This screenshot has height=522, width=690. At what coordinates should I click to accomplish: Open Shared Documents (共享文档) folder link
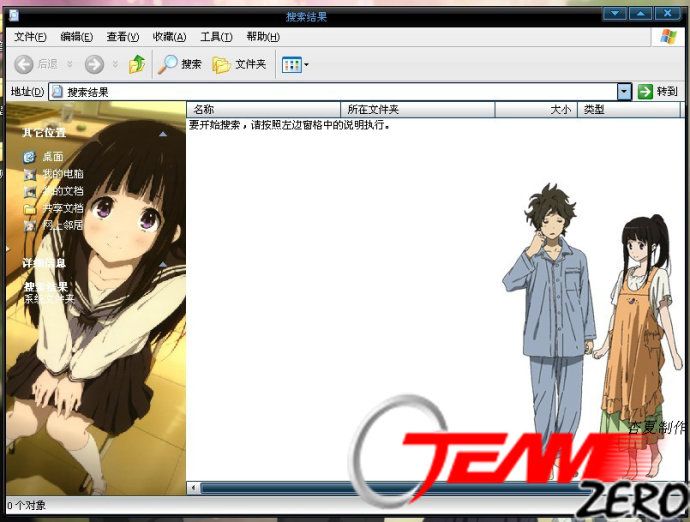tap(62, 208)
